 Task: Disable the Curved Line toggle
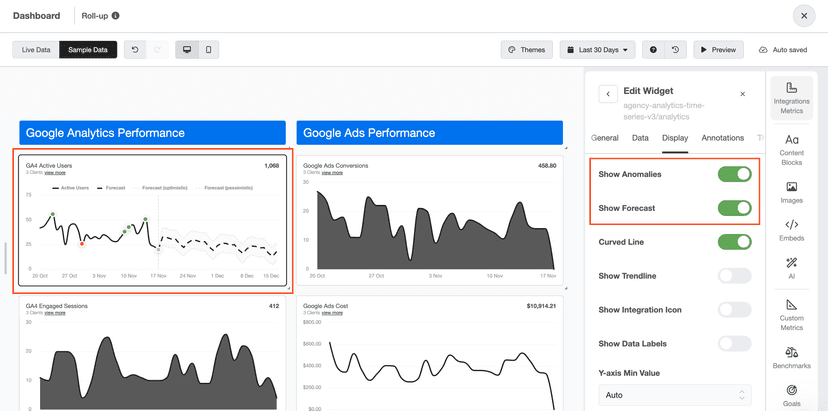[735, 242]
